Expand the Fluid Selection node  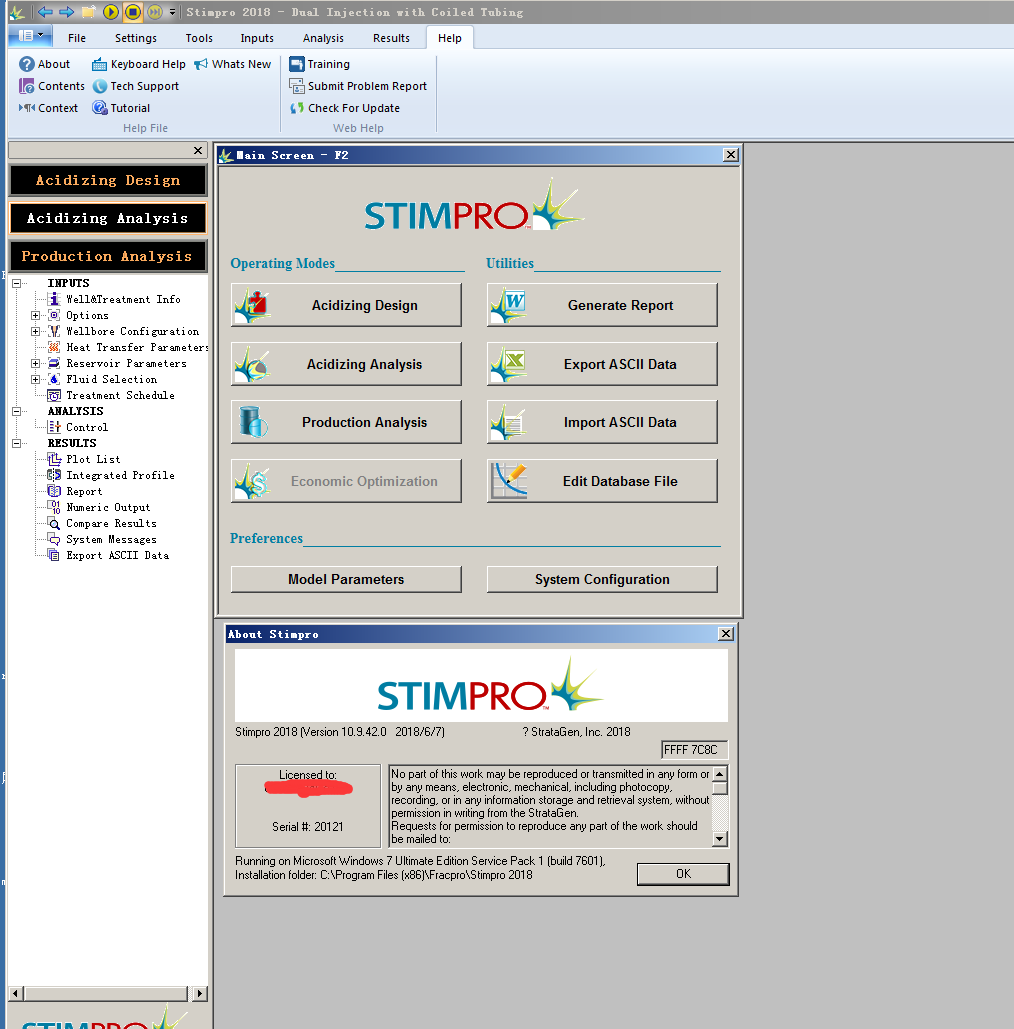35,379
